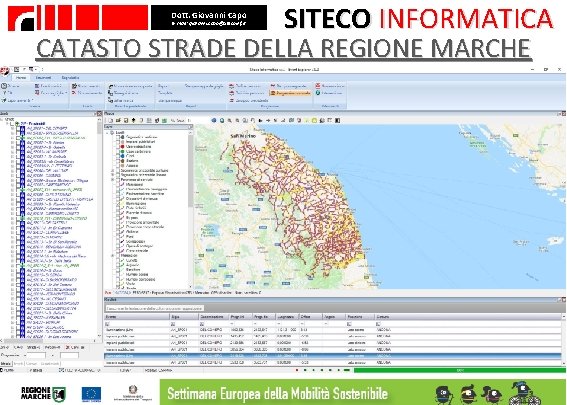The image size is (567, 405).
Task: Click the teal round icon in last ribbon group
Action: click(318, 93)
